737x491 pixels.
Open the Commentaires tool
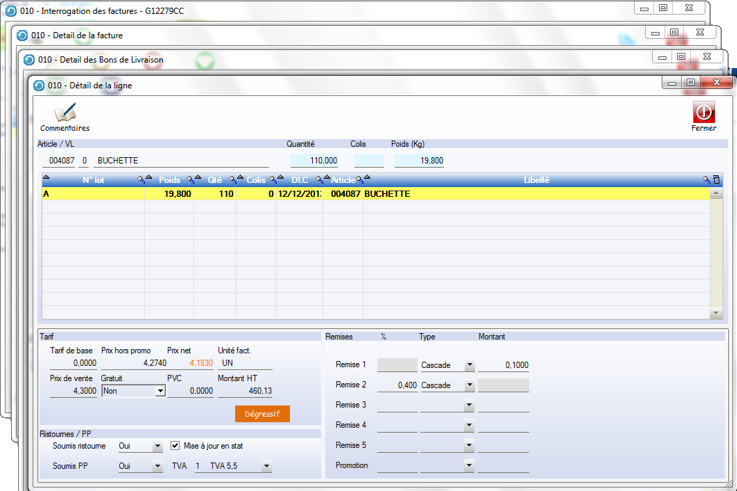click(x=64, y=117)
